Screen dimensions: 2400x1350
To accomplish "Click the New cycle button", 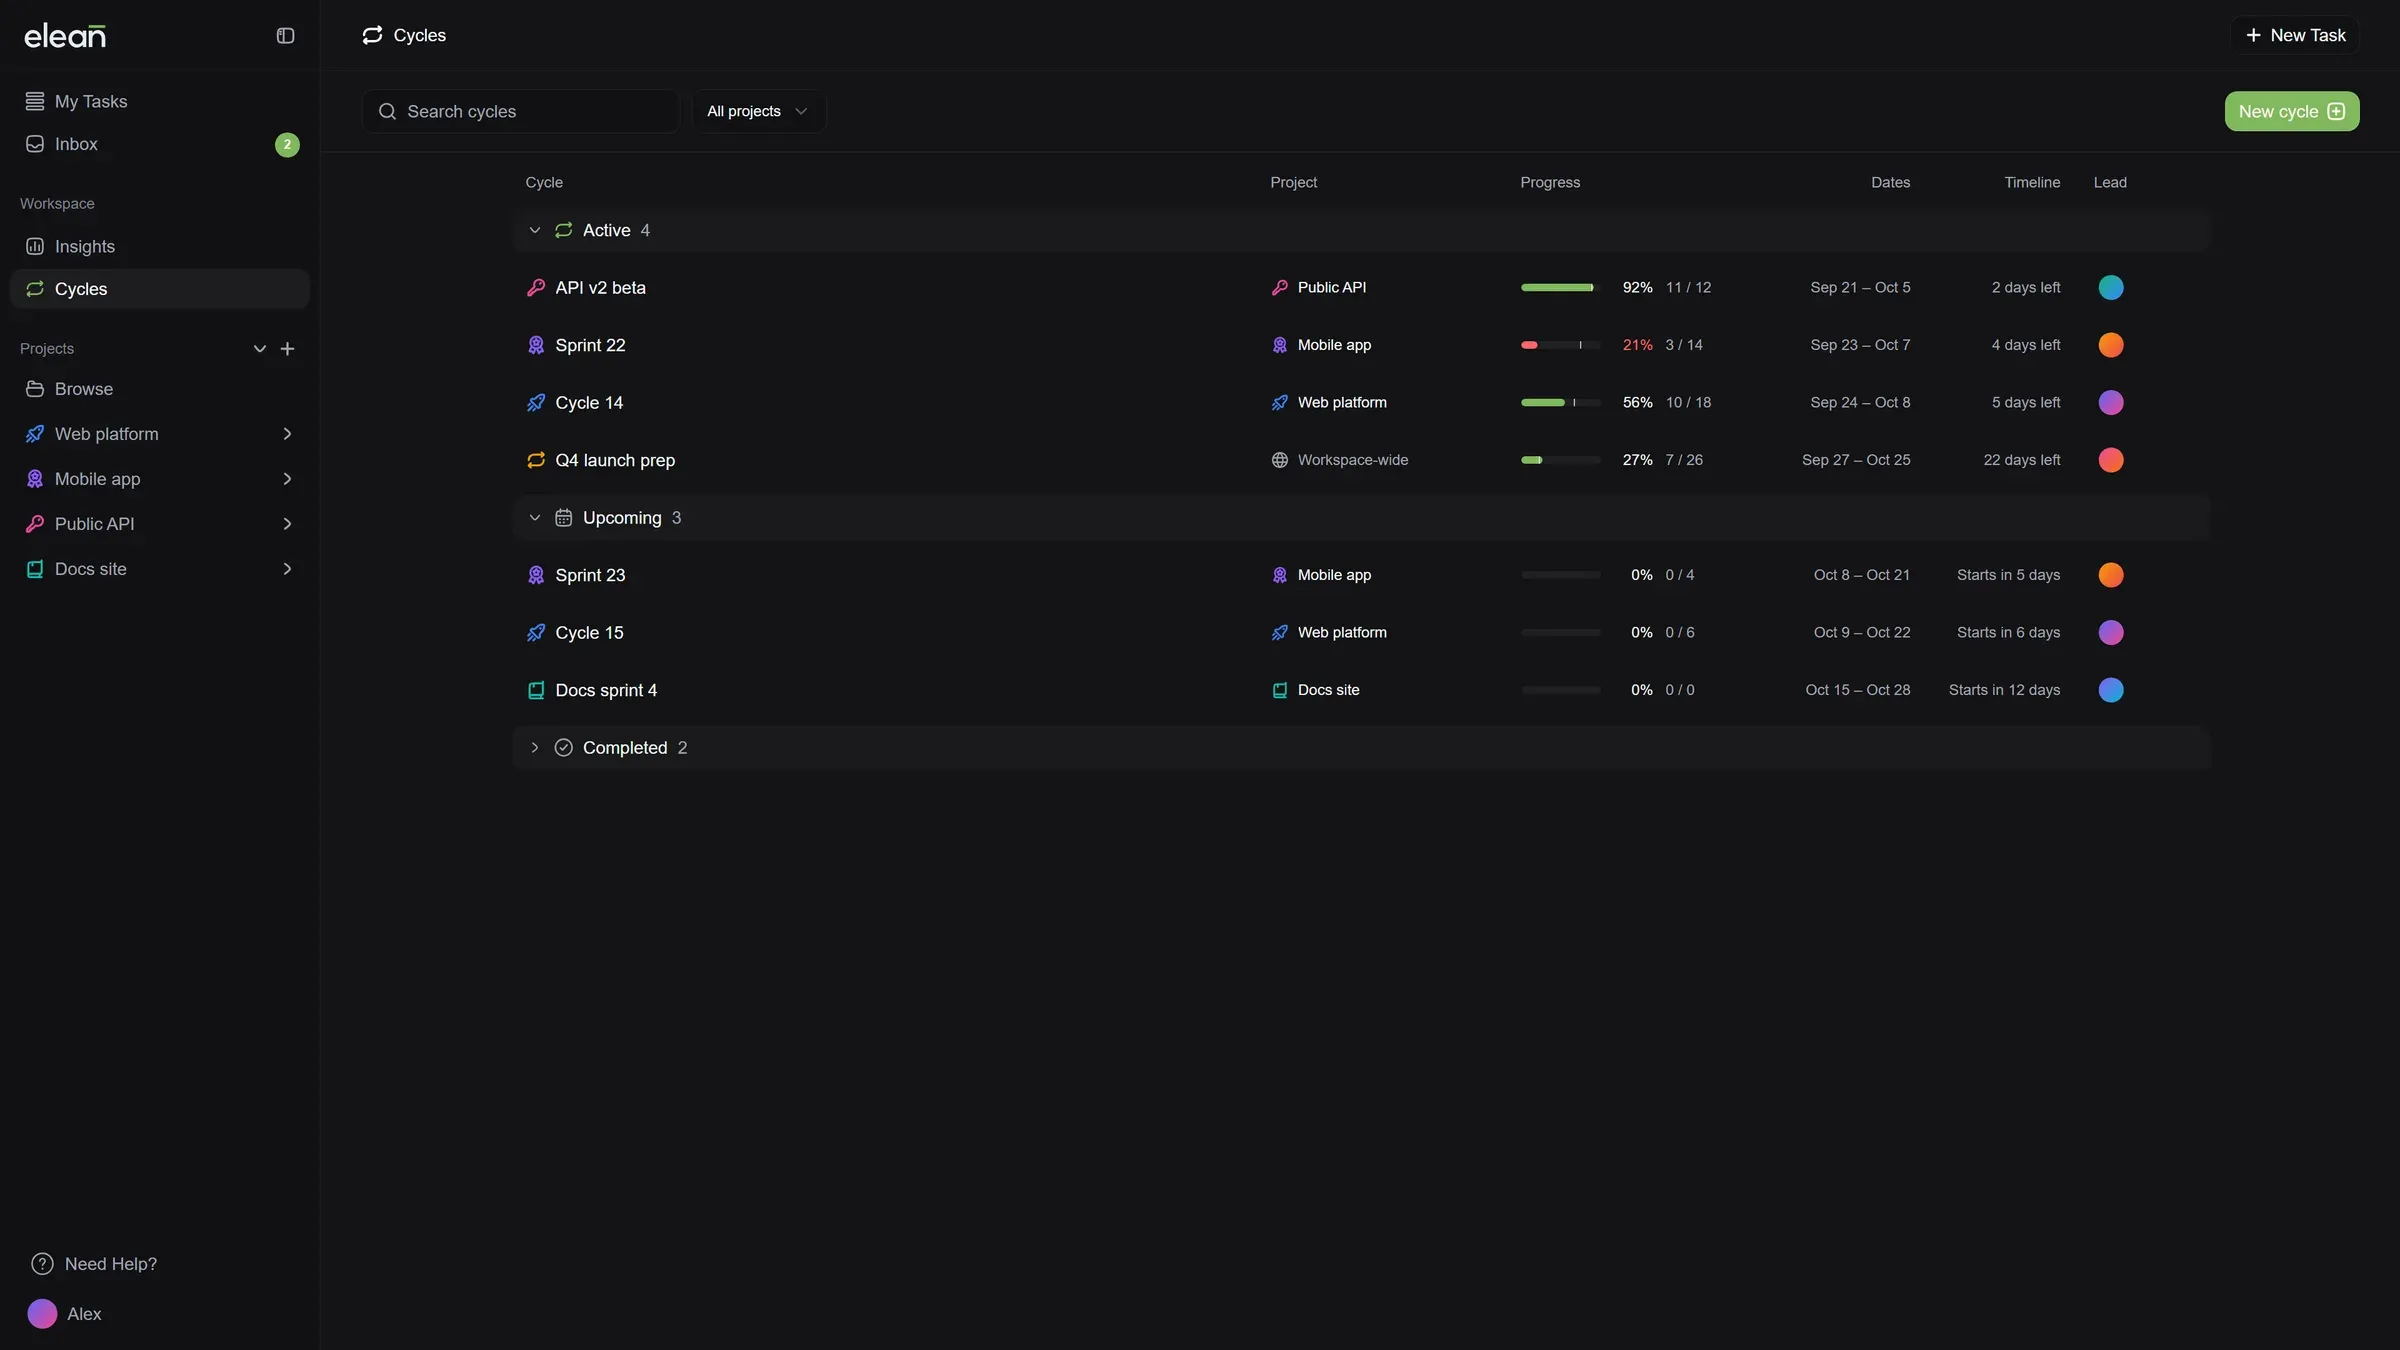I will (x=2292, y=111).
